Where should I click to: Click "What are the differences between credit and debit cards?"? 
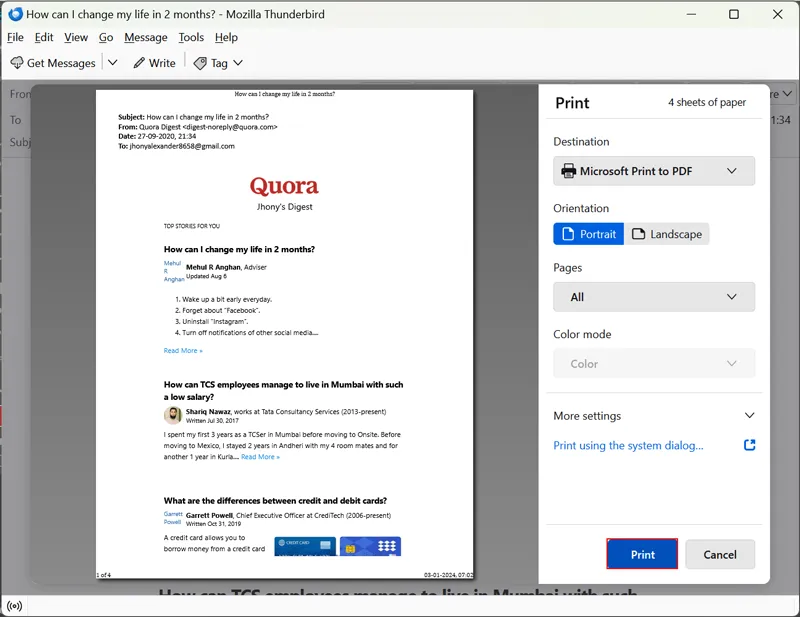(275, 501)
